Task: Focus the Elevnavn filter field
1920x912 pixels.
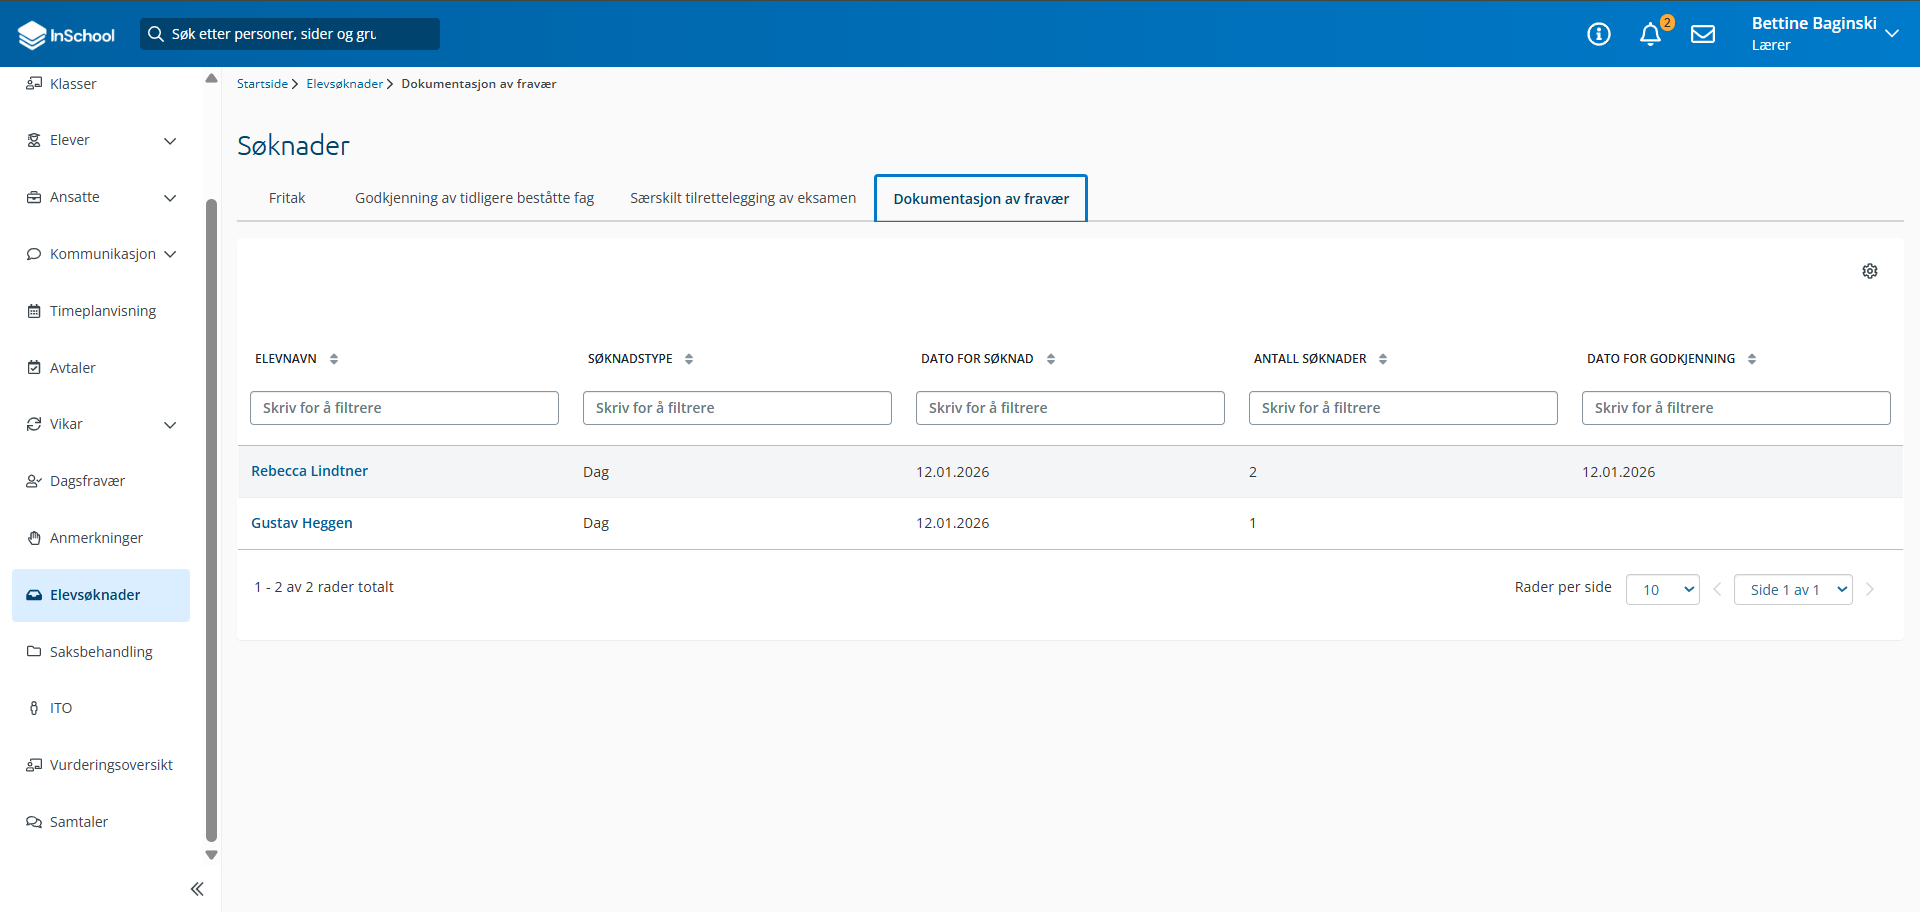Action: point(404,408)
